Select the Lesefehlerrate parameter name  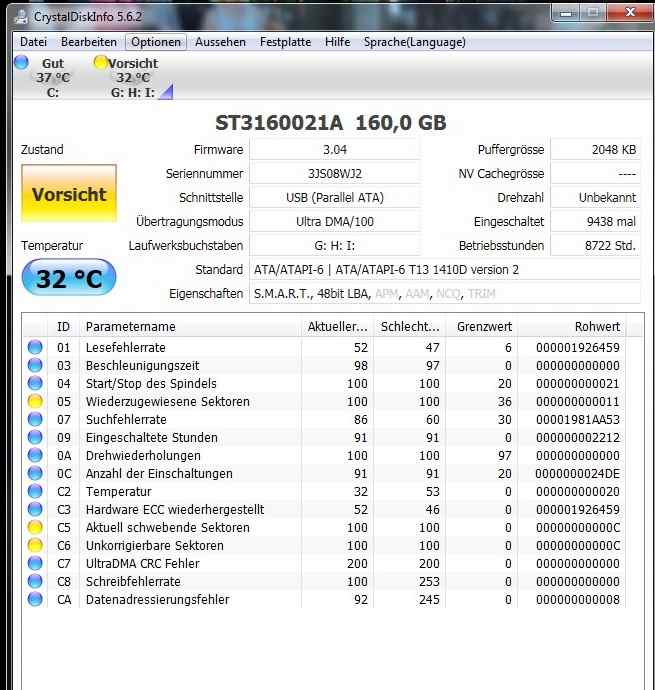(125, 348)
